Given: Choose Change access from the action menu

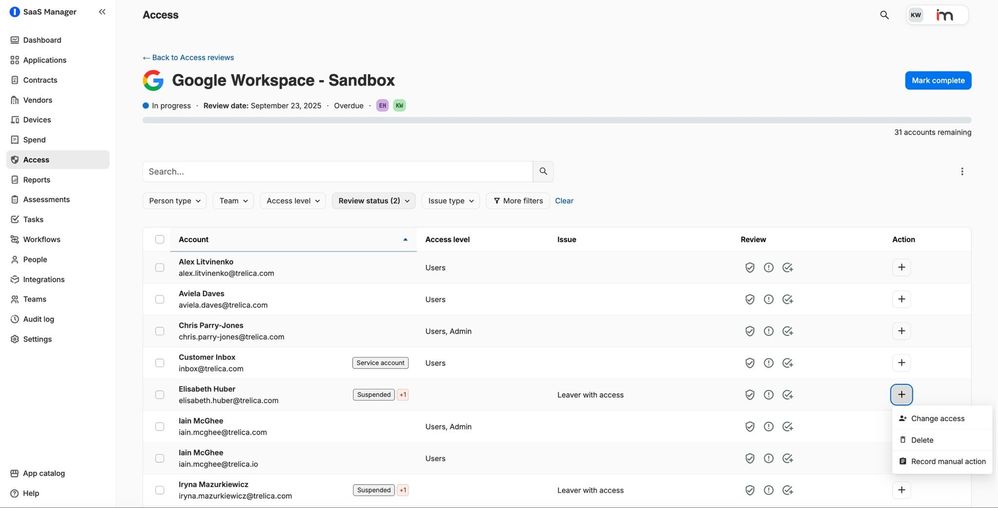Looking at the screenshot, I should point(937,419).
